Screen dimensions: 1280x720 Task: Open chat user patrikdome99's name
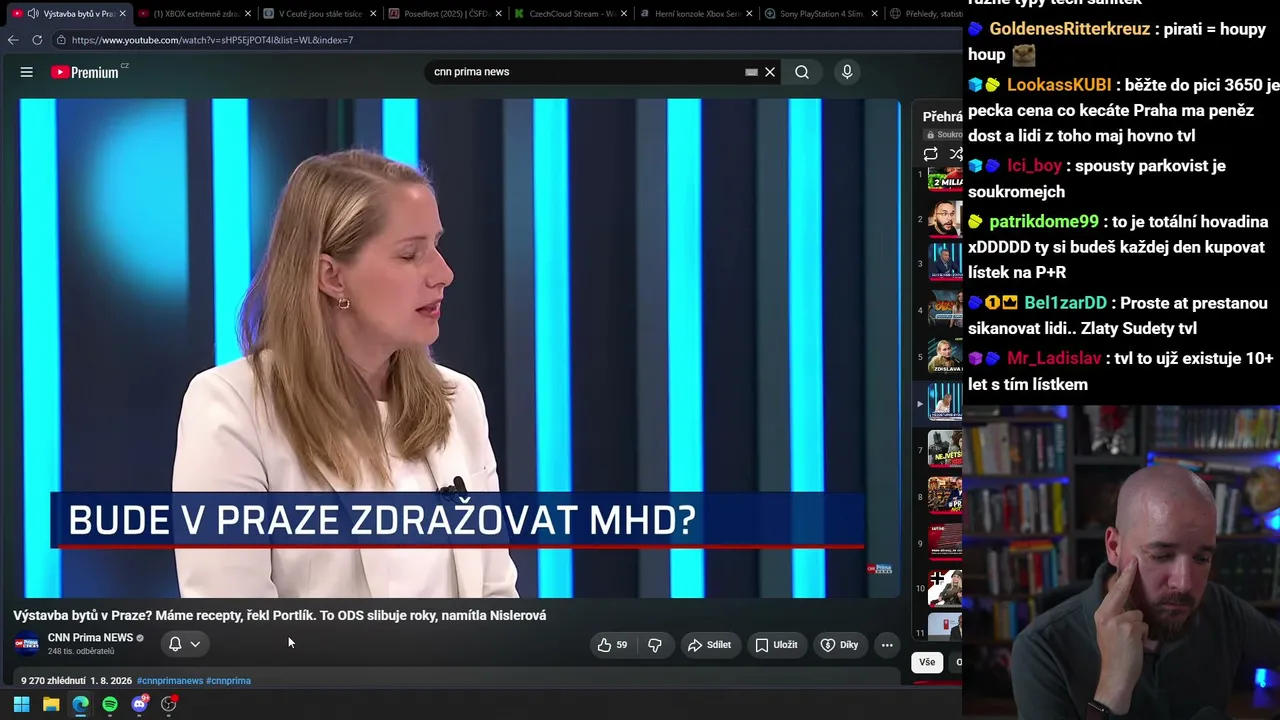(x=1044, y=222)
